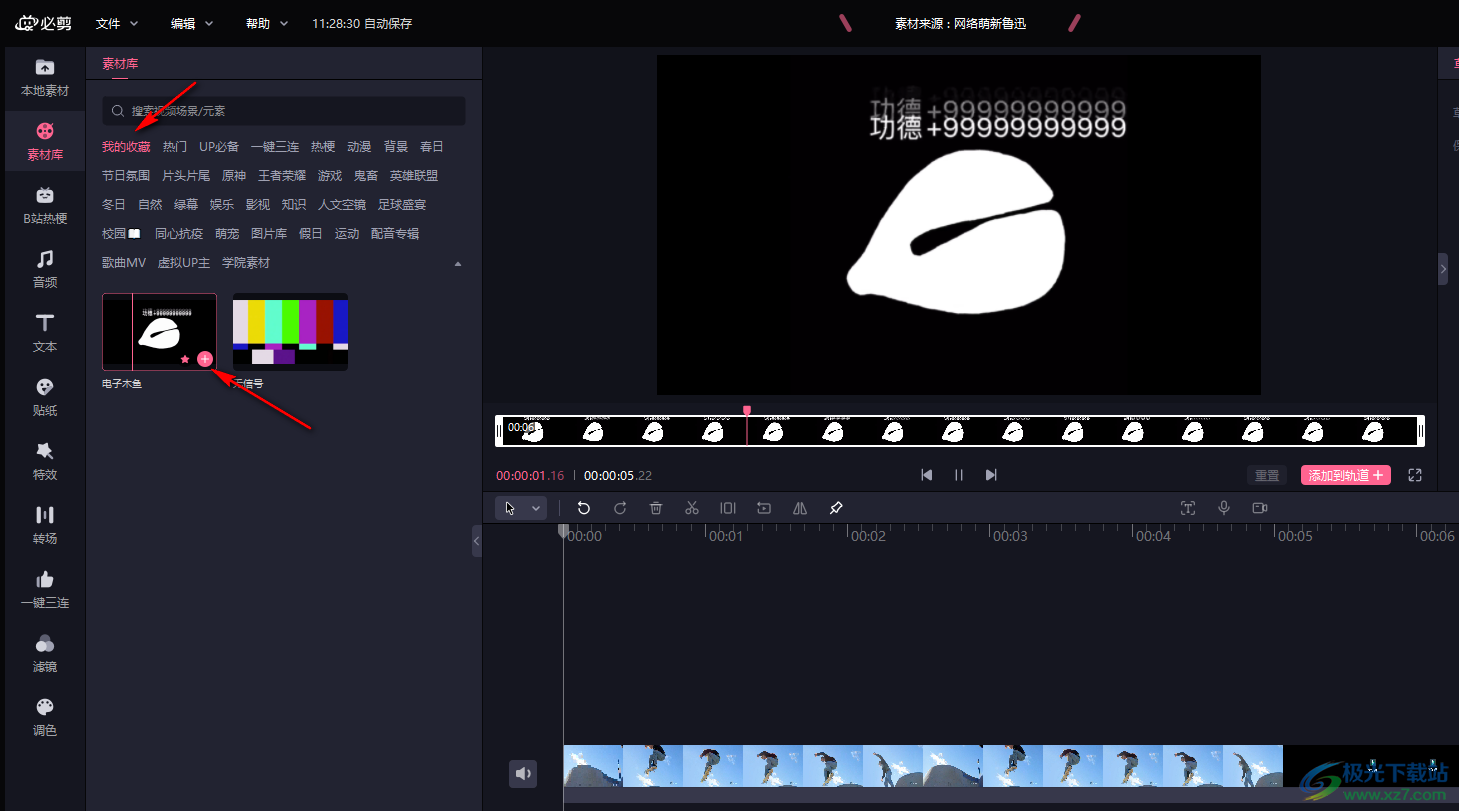Image resolution: width=1459 pixels, height=811 pixels.
Task: Select the 学院素材 category tag
Action: (246, 263)
